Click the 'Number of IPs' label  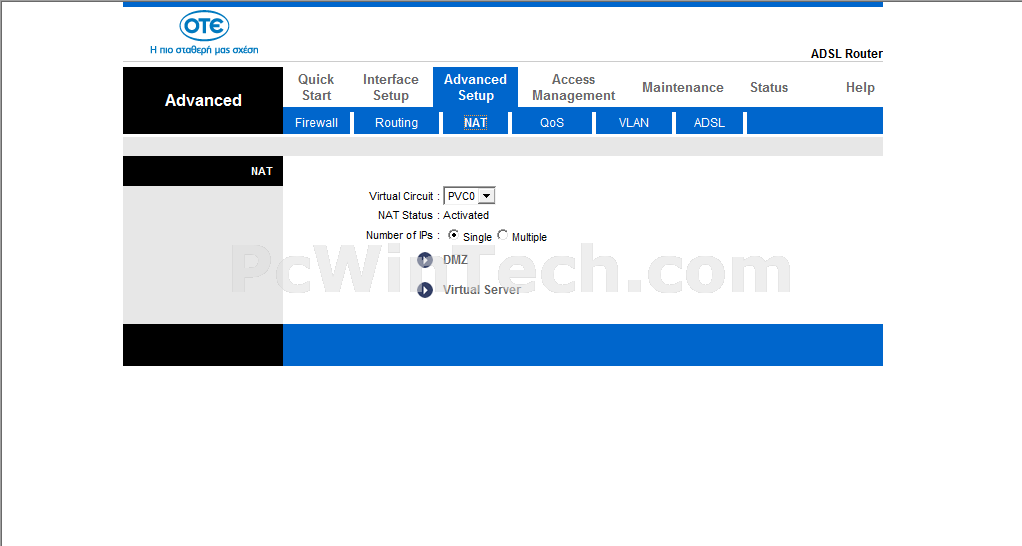(399, 235)
